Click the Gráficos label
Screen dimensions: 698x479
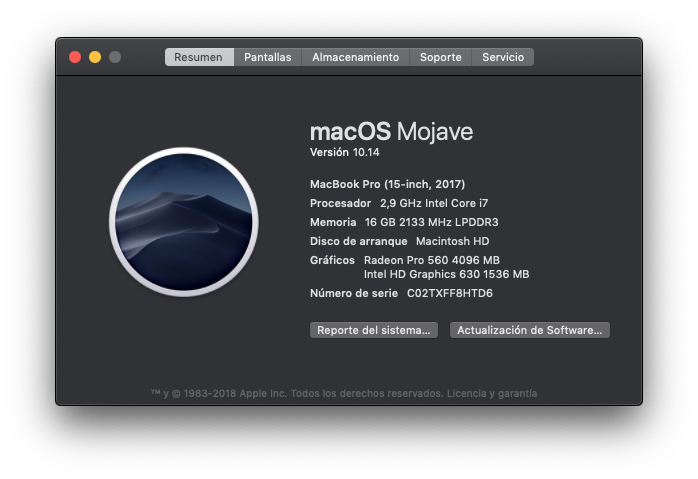(333, 260)
